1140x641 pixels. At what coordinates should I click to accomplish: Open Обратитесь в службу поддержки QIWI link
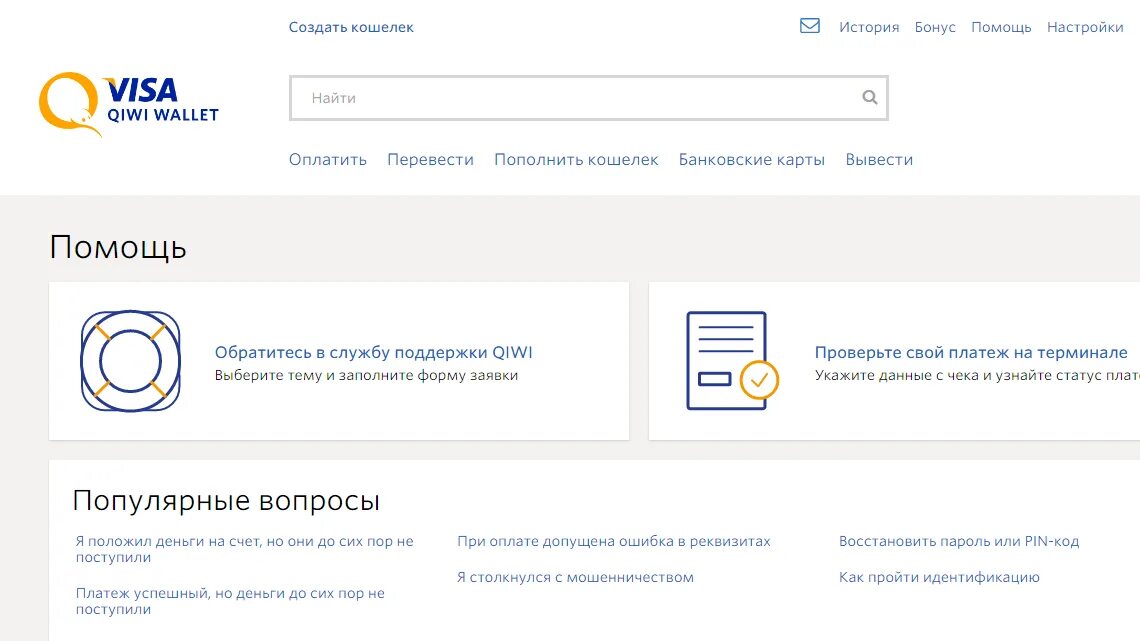click(374, 352)
